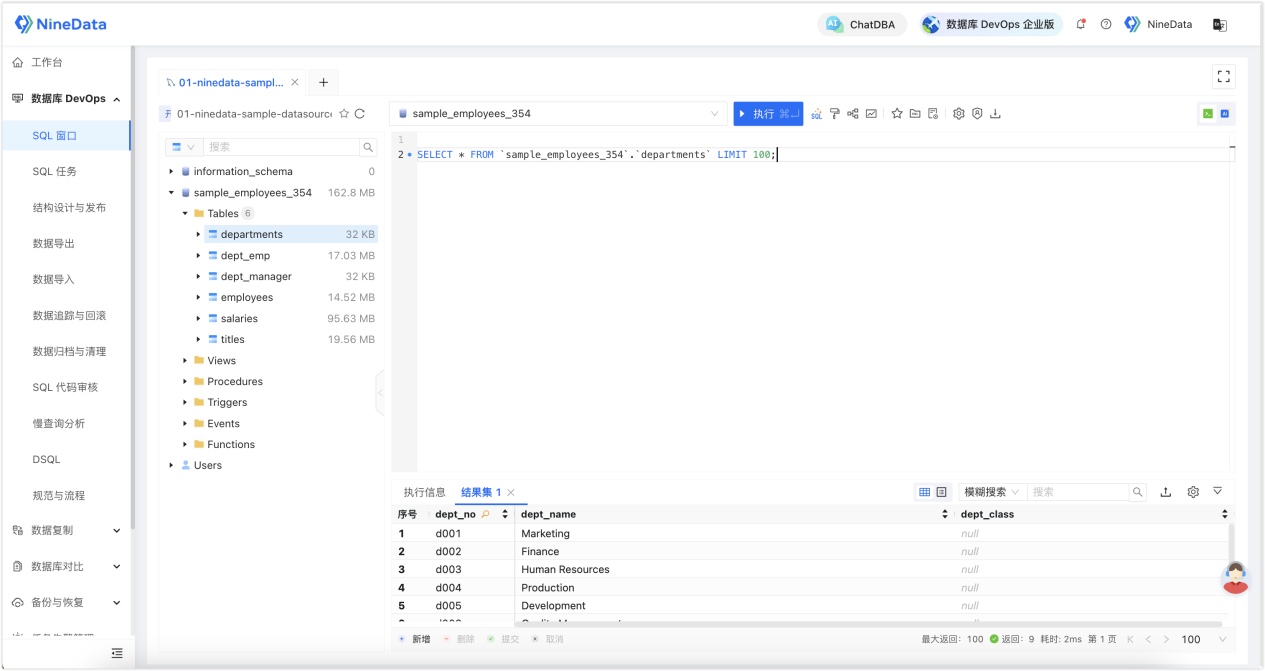Viewport: 1265px width, 671px height.
Task: Click the funnel filter icon in the result toolbar
Action: 1218,491
